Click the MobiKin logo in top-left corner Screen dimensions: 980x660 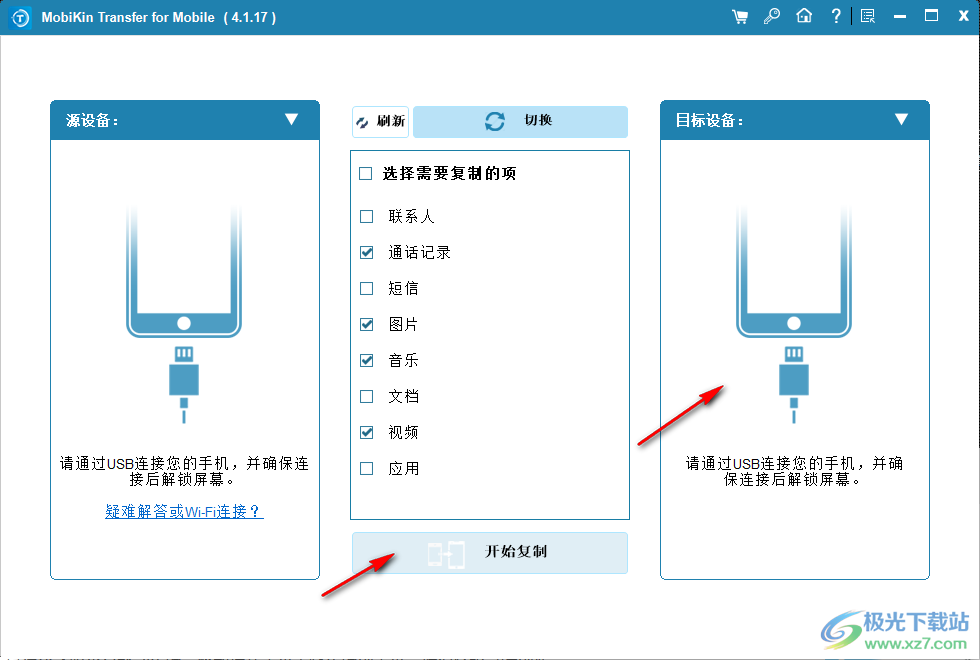(x=19, y=16)
